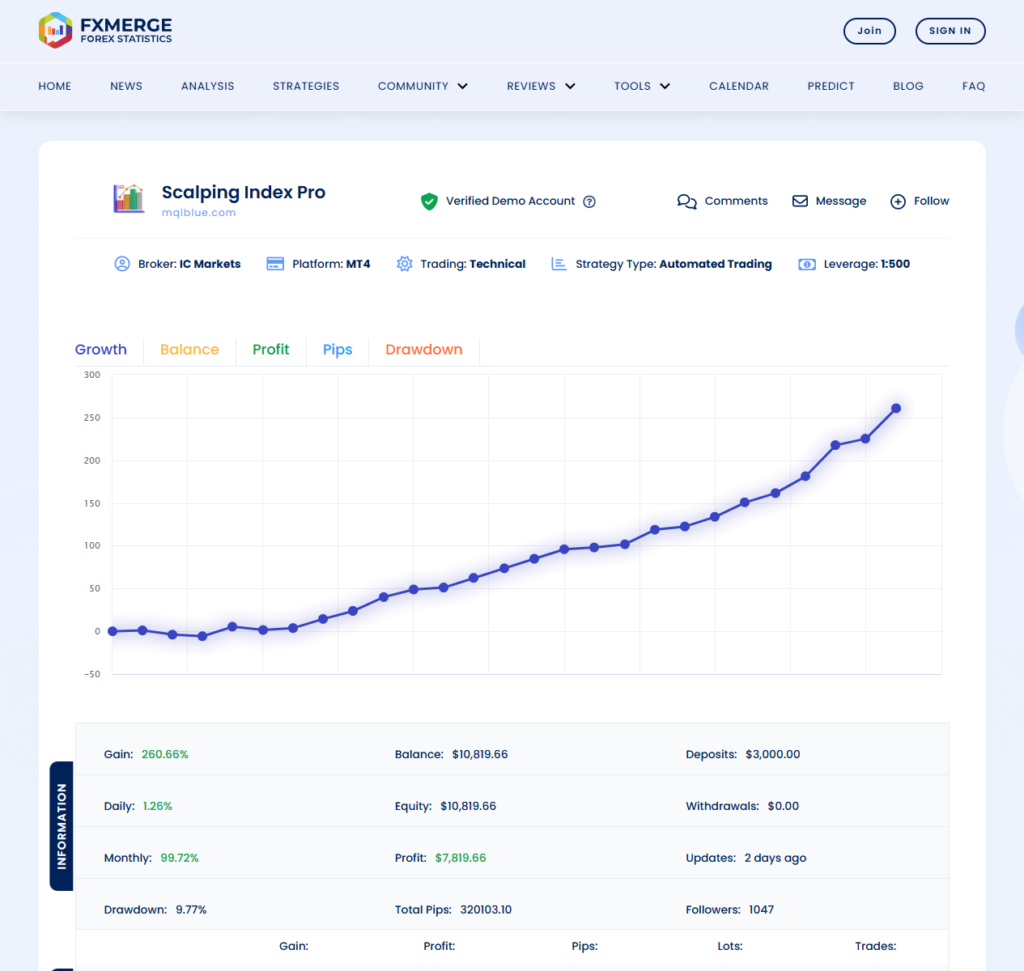Screen dimensions: 1024x971
Task: Switch to the Pips chart tab
Action: 338,349
